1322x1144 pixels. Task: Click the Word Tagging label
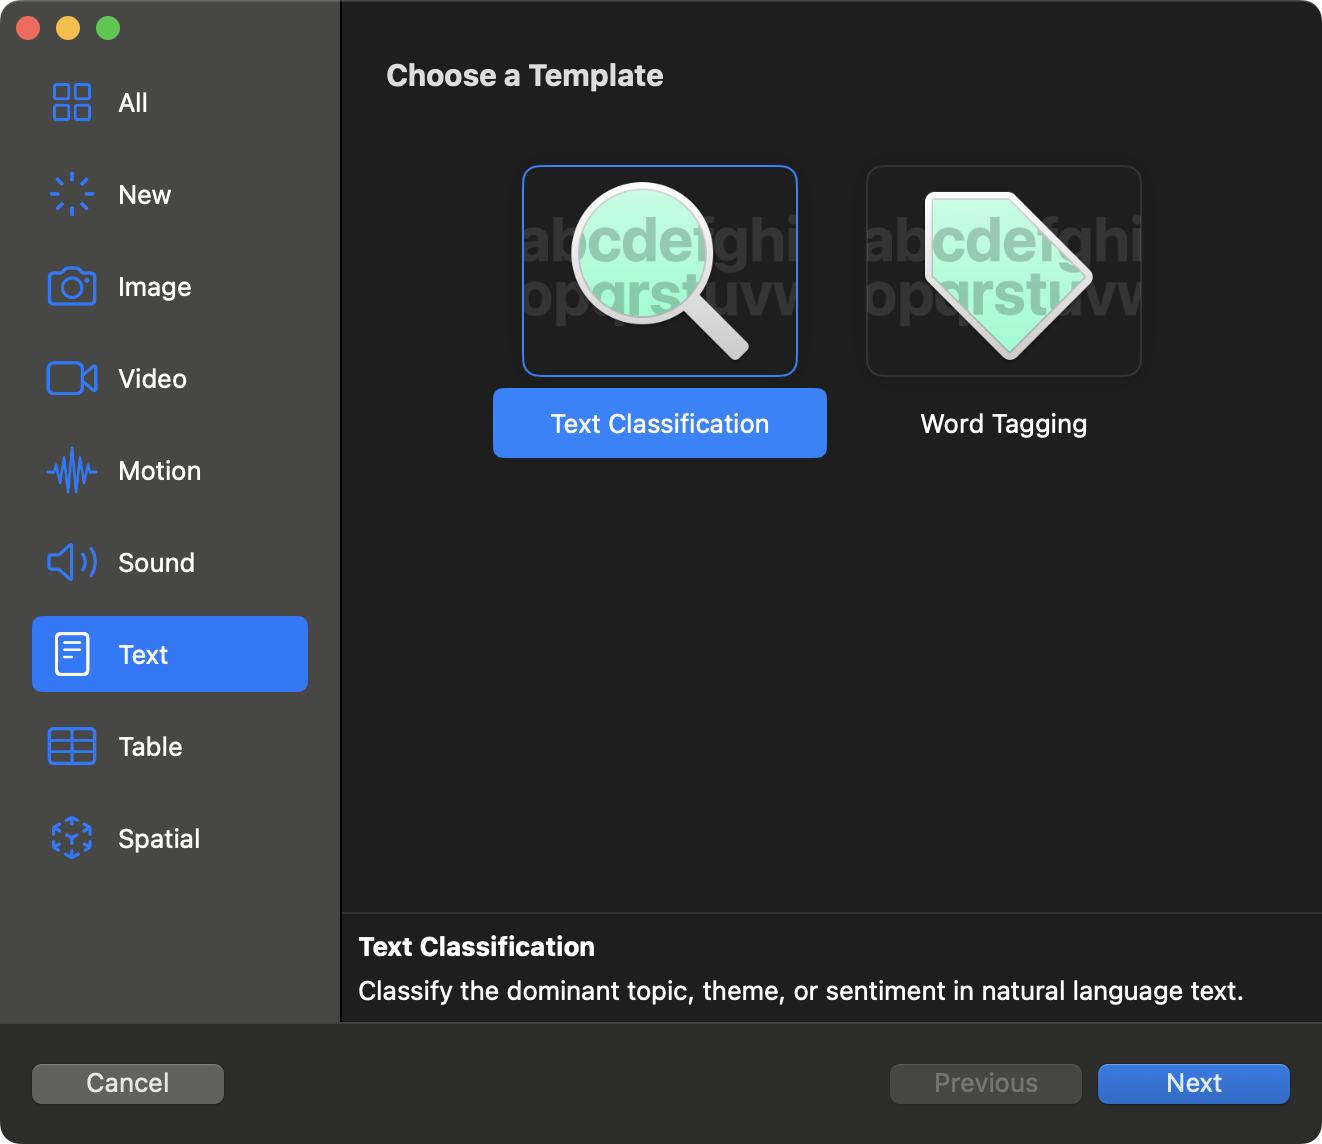pyautogui.click(x=1004, y=424)
